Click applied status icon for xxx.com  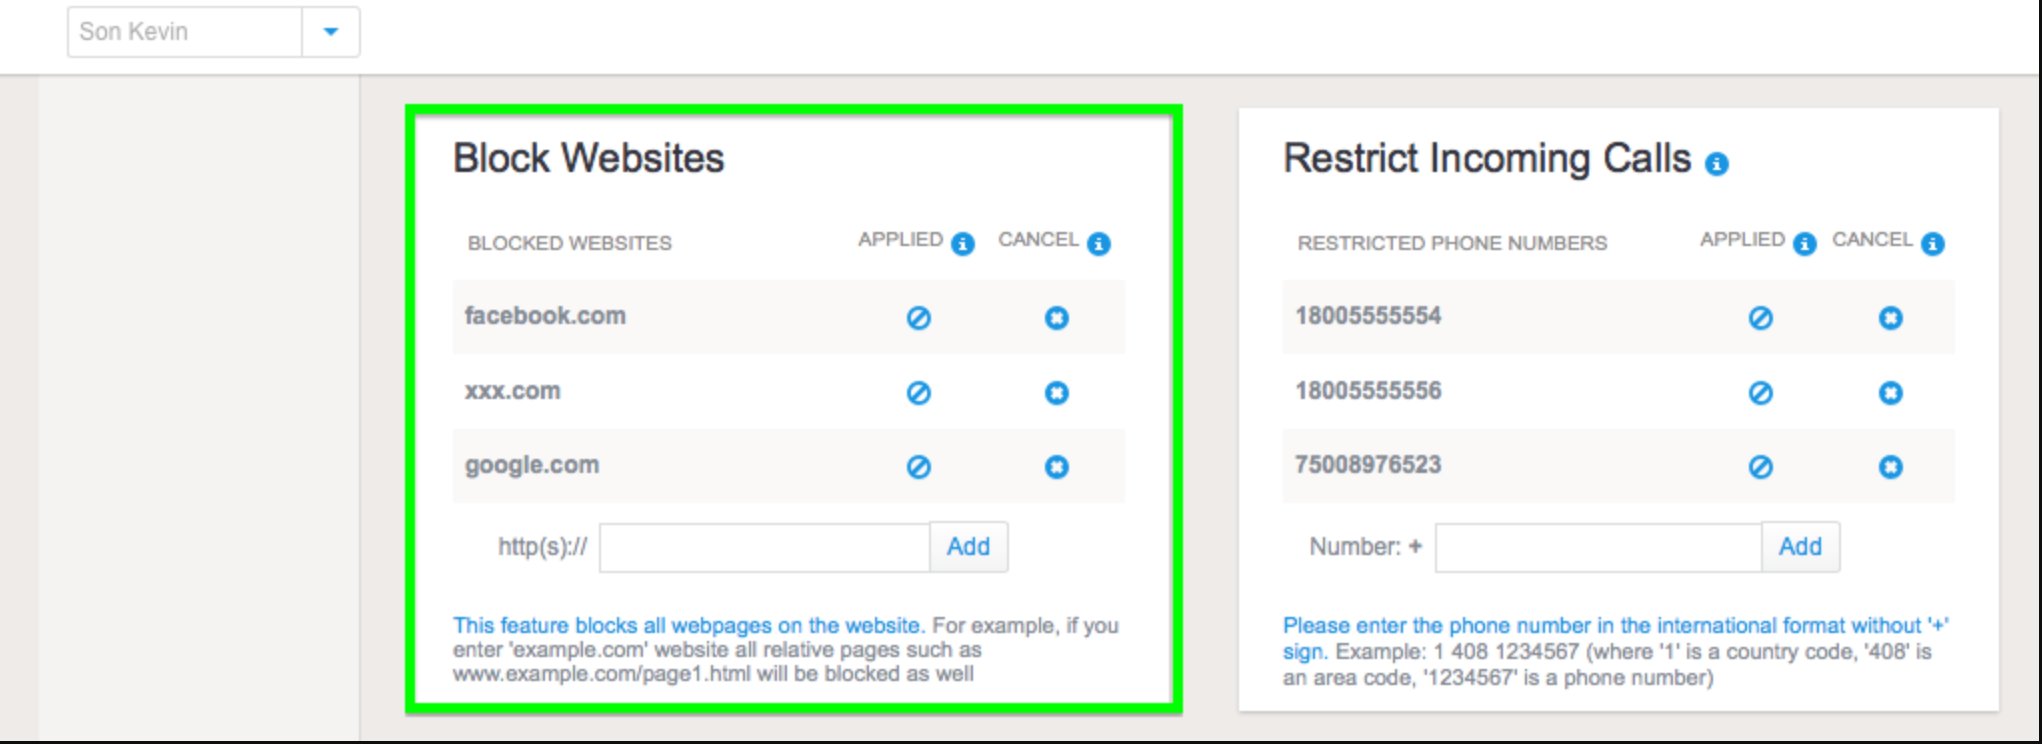coord(919,393)
